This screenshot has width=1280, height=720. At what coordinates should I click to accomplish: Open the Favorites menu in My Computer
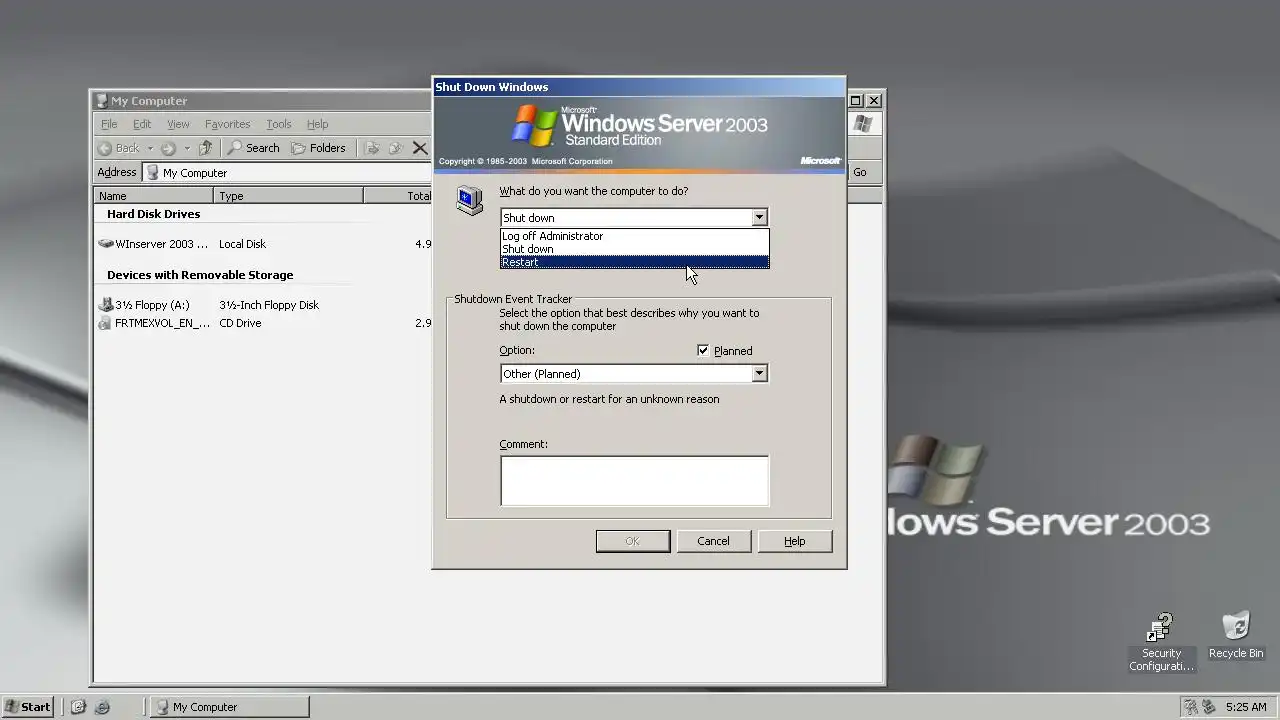(227, 124)
